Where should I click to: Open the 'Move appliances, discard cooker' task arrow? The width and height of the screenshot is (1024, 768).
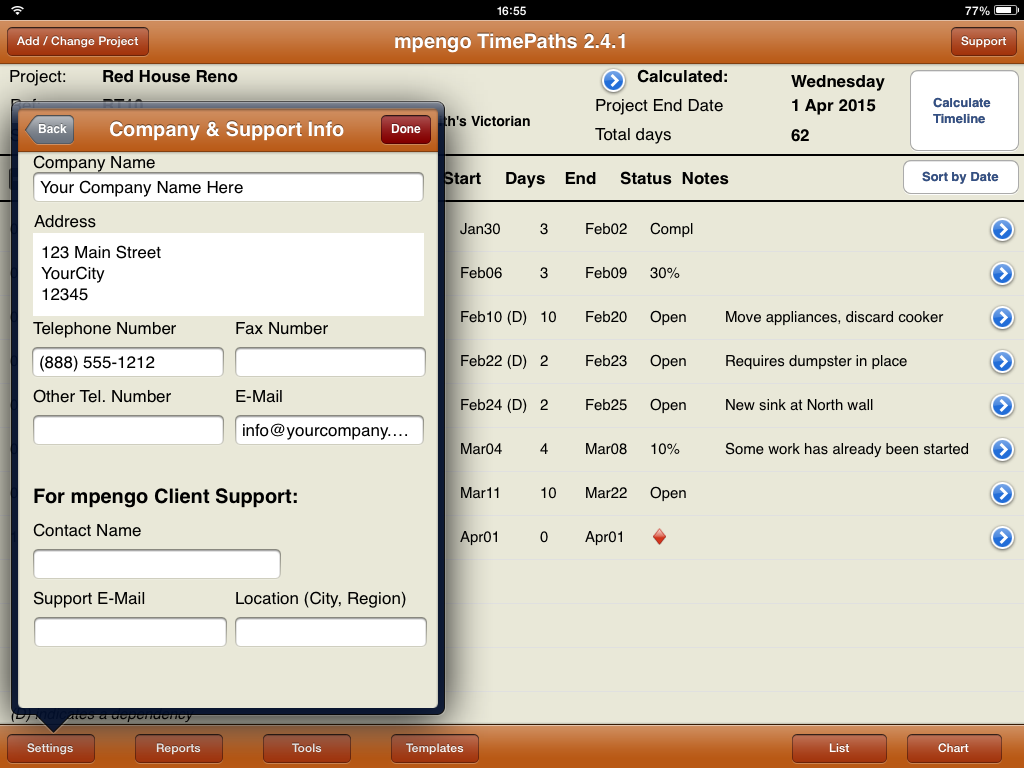(x=1002, y=318)
